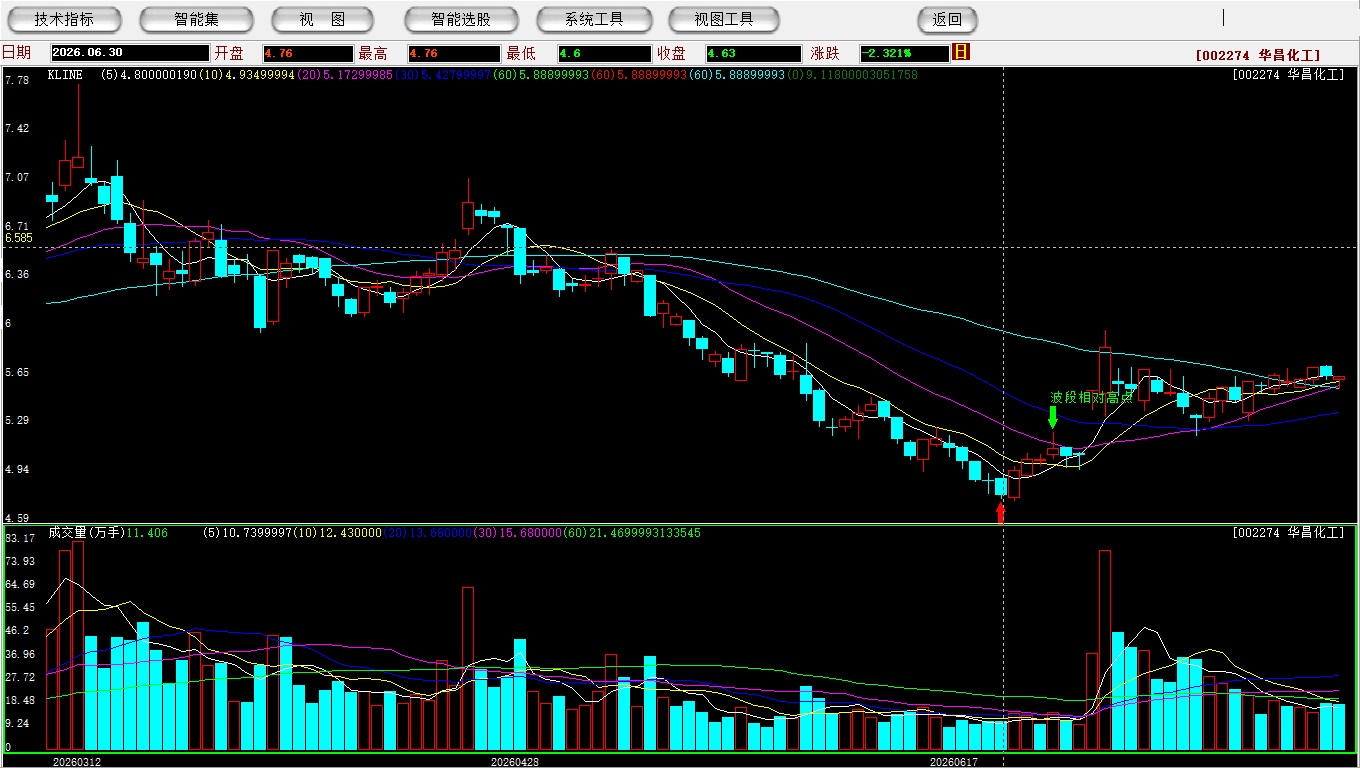This screenshot has height=768, width=1360.
Task: Click the 成交量(万手) volume panel label
Action: pyautogui.click(x=87, y=533)
